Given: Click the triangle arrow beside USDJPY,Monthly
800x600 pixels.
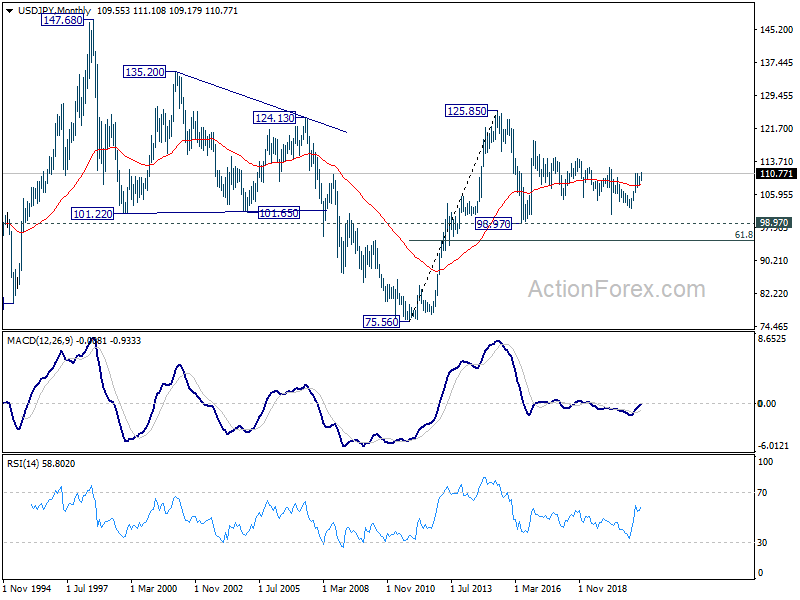Looking at the screenshot, I should tap(6, 11).
